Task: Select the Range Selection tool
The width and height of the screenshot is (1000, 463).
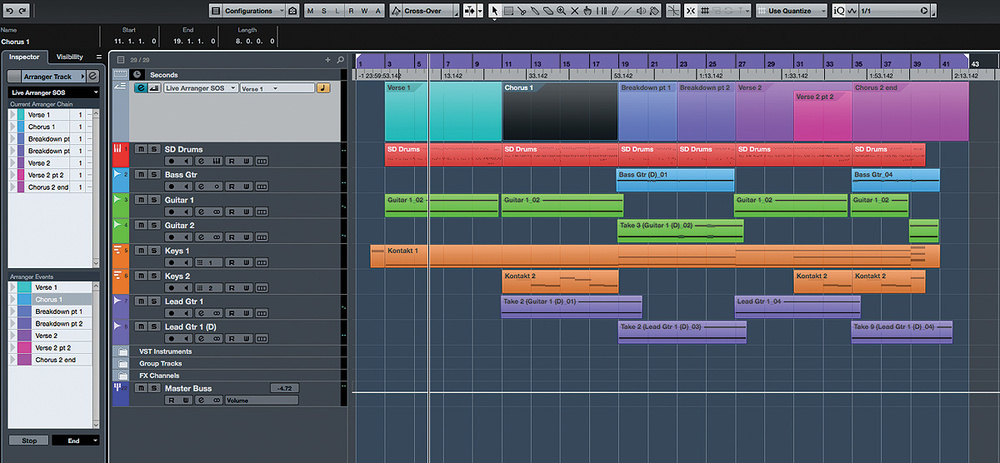Action: click(508, 11)
